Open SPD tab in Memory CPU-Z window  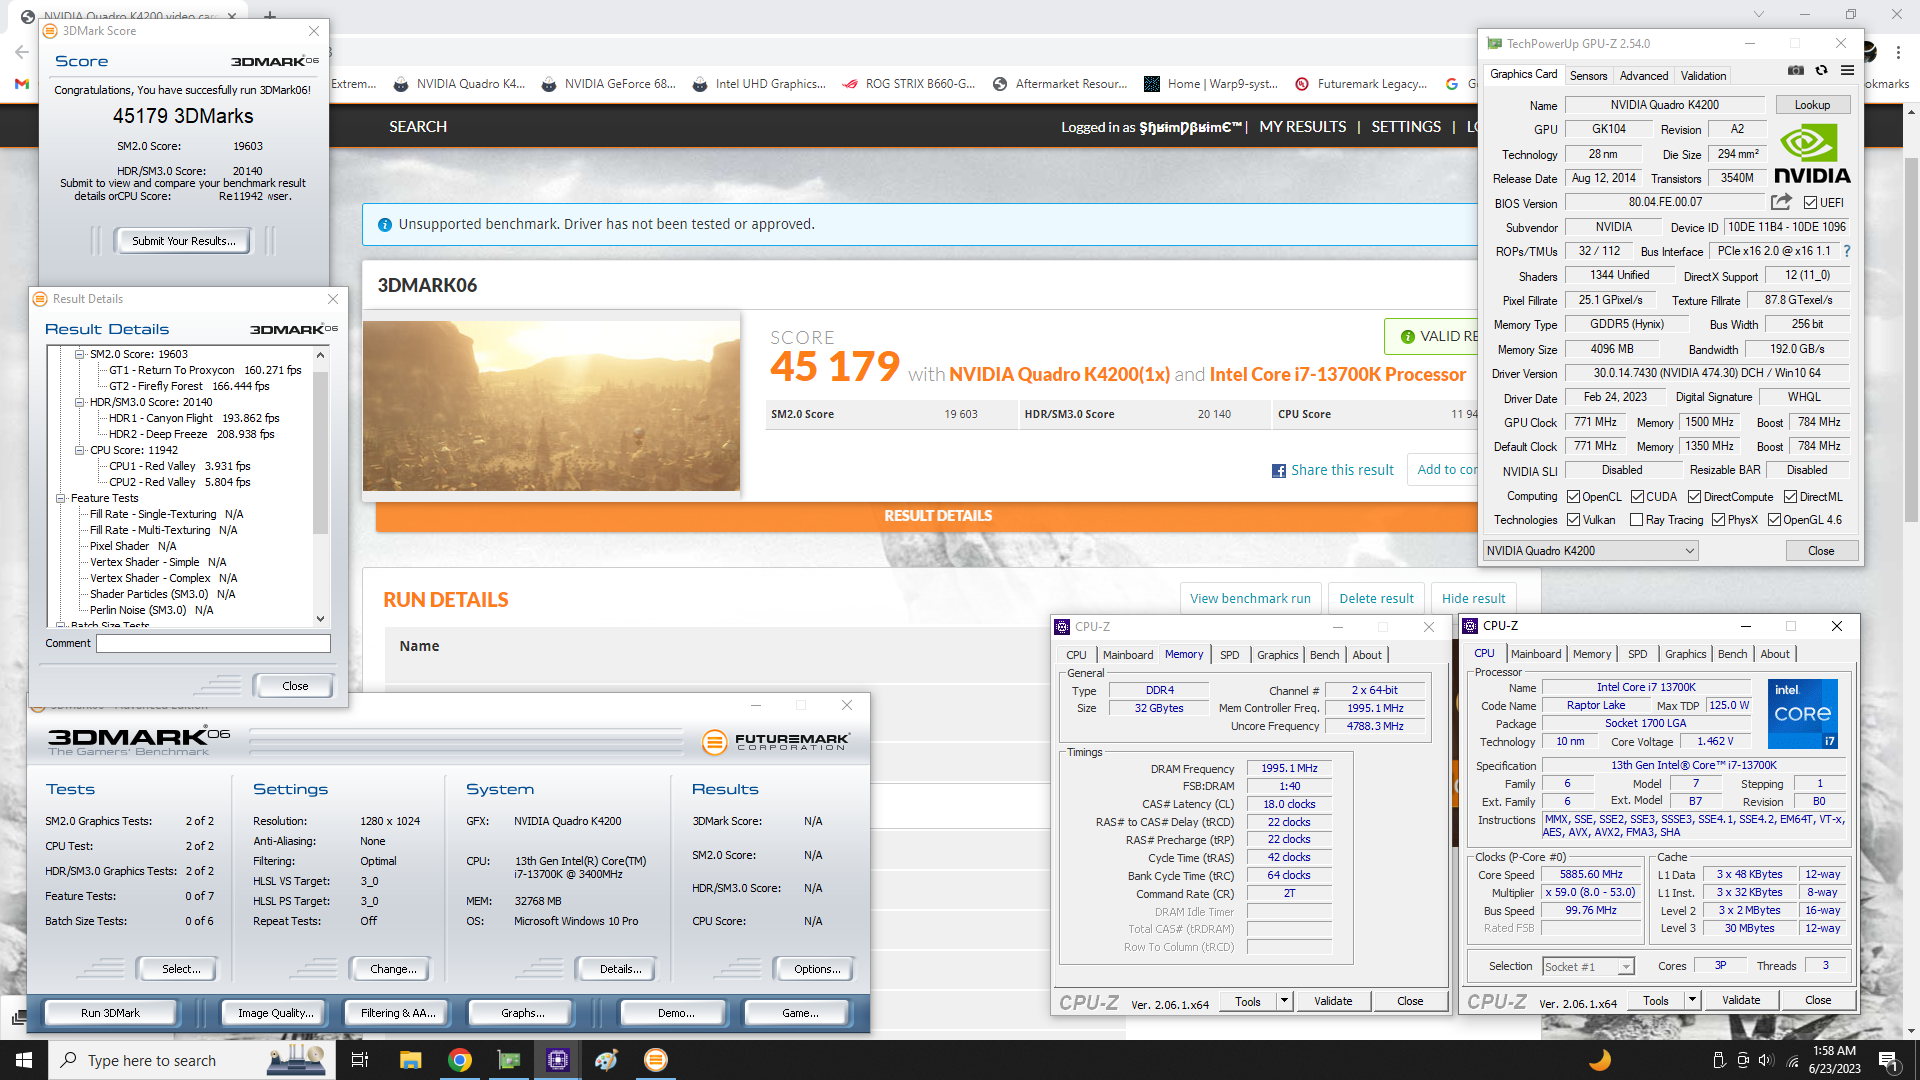[x=1229, y=655]
